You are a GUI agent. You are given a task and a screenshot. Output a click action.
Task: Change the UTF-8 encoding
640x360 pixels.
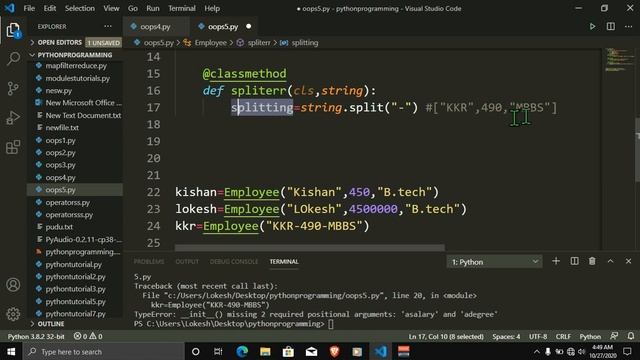tap(538, 336)
